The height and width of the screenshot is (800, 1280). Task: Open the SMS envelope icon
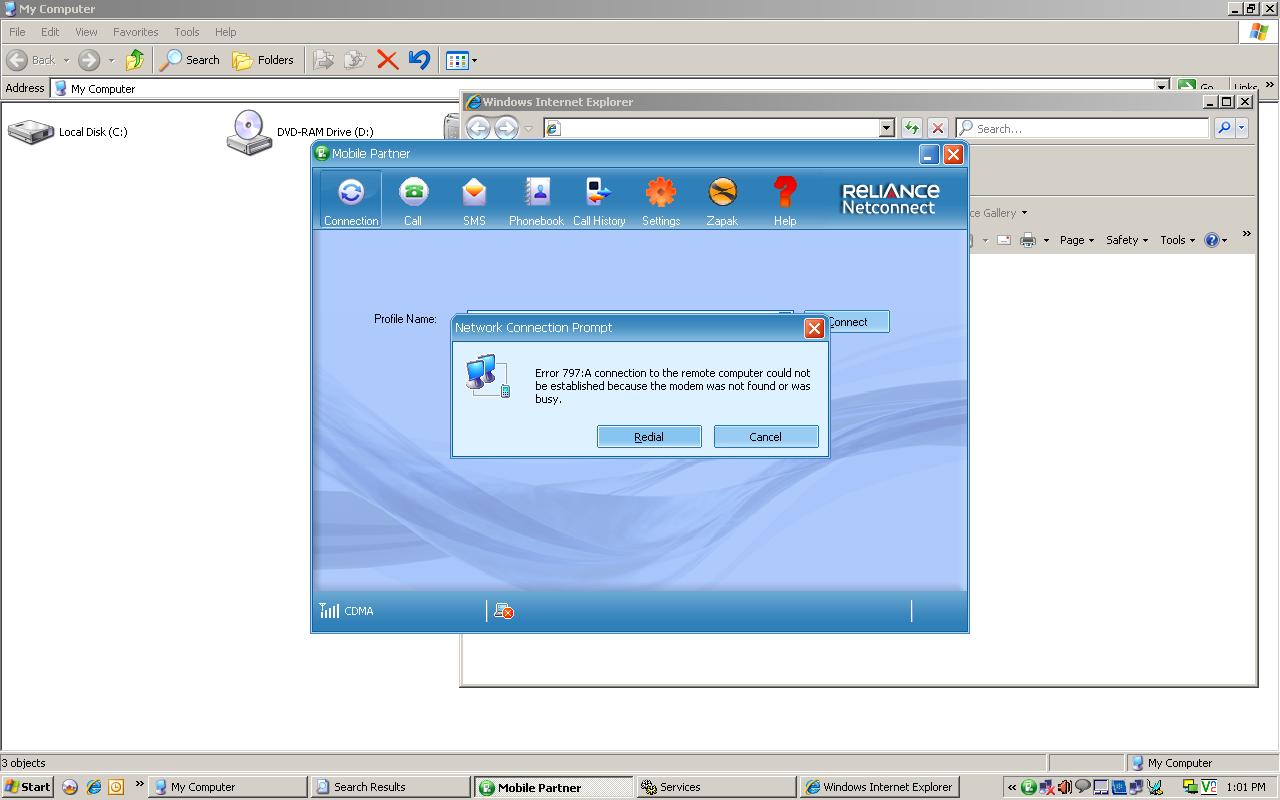click(x=474, y=199)
